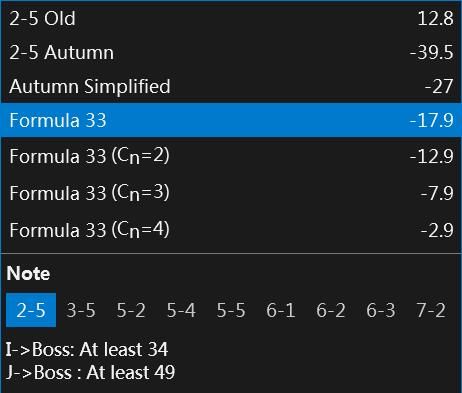
Task: Click the Note section heading
Action: (x=28, y=273)
